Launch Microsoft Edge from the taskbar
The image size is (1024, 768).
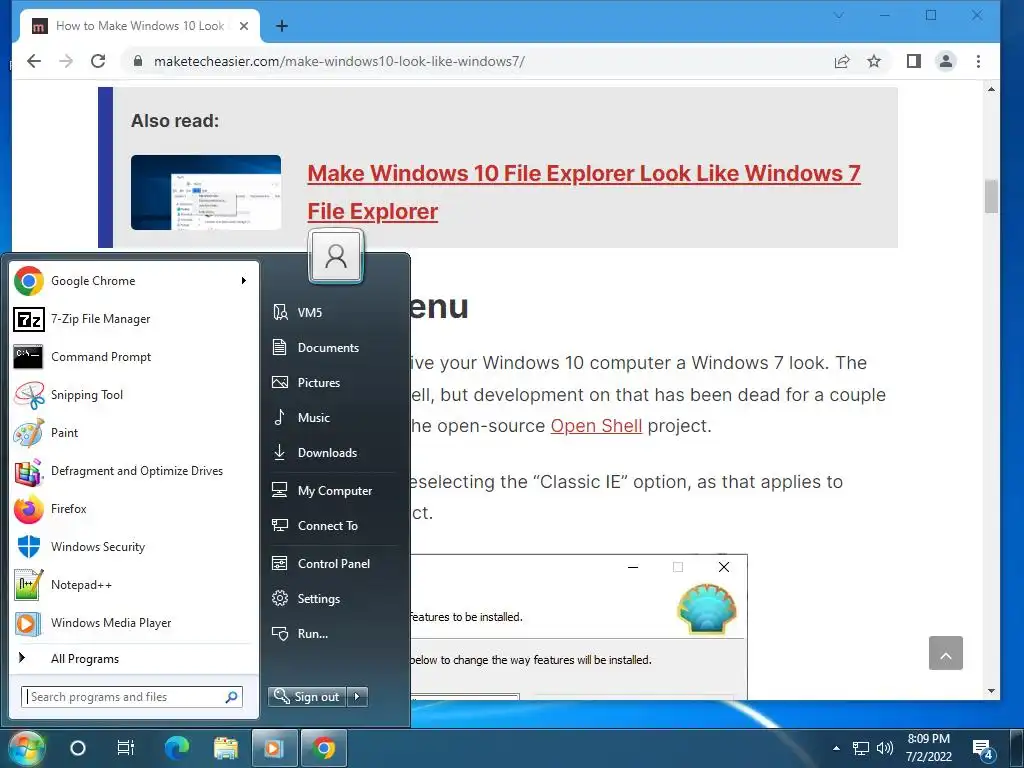coord(176,748)
